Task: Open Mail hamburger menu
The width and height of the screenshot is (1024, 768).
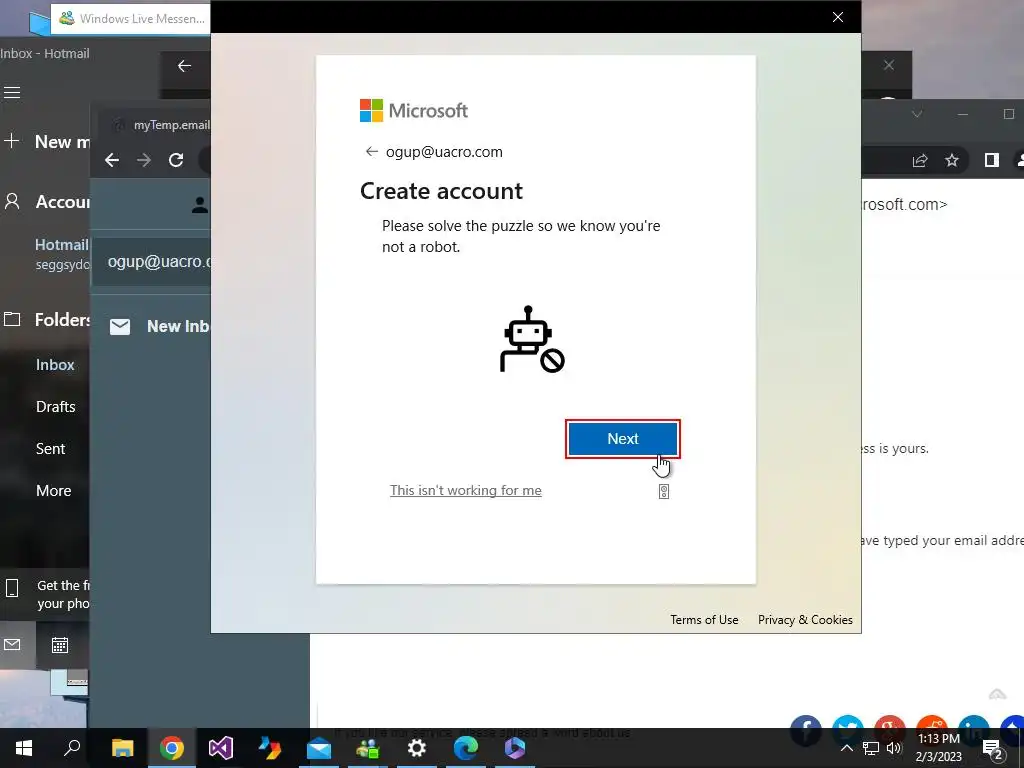Action: [12, 93]
